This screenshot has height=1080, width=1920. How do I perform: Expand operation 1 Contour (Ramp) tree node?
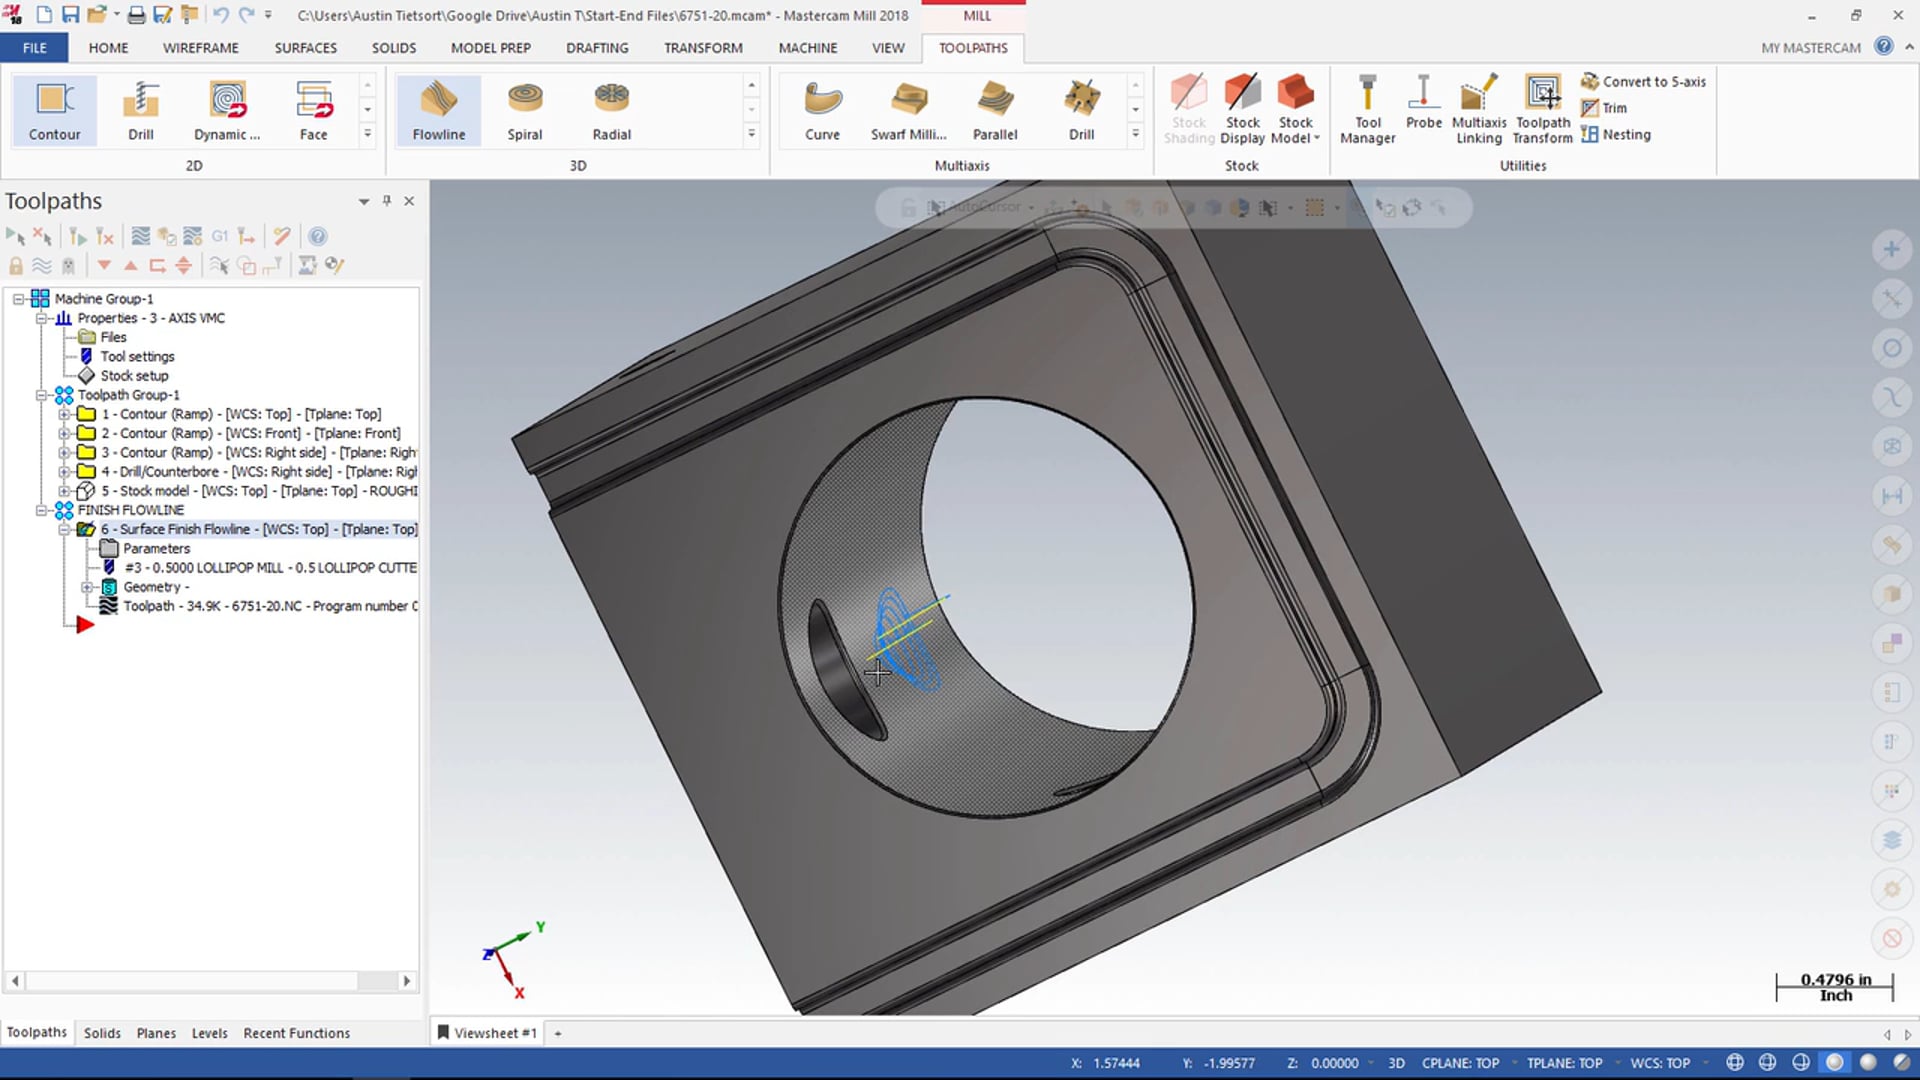click(64, 414)
